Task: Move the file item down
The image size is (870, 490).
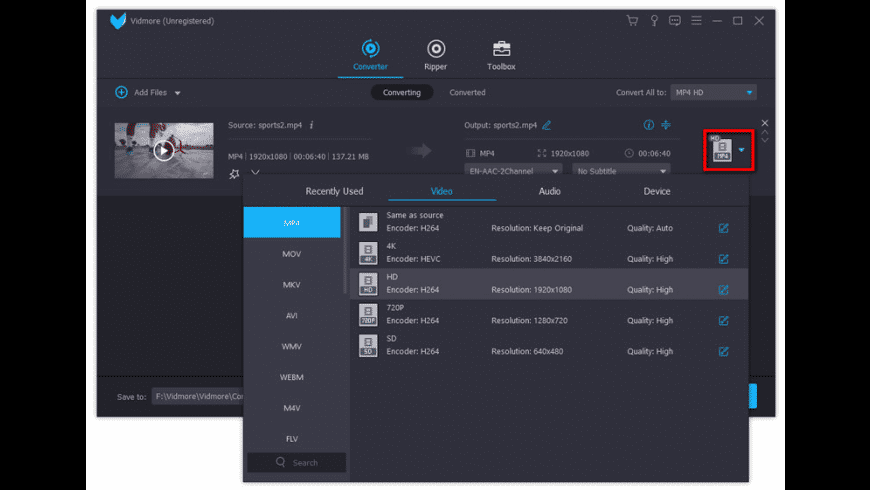Action: [x=765, y=140]
